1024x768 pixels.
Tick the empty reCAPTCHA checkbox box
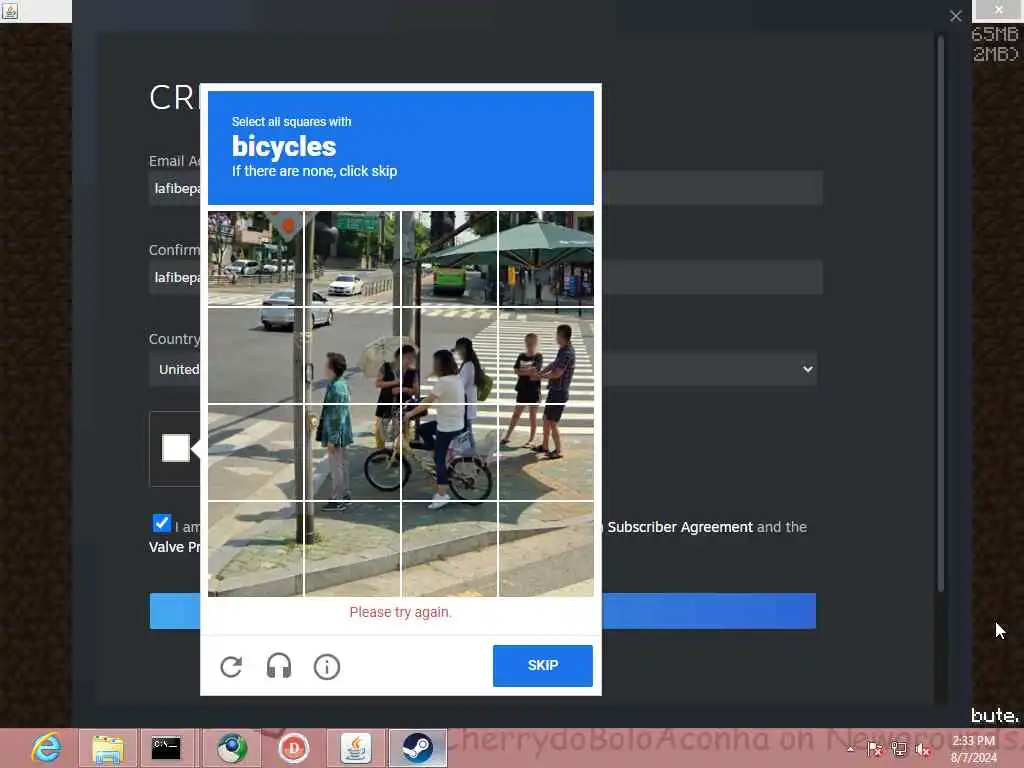tap(176, 448)
